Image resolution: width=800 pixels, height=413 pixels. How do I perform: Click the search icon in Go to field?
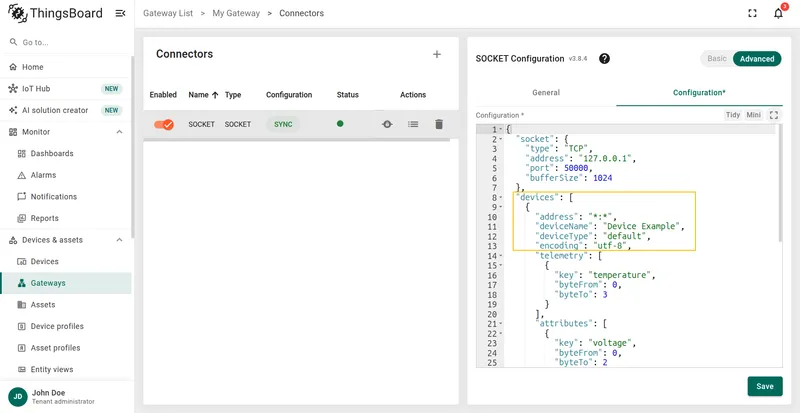pos(13,42)
